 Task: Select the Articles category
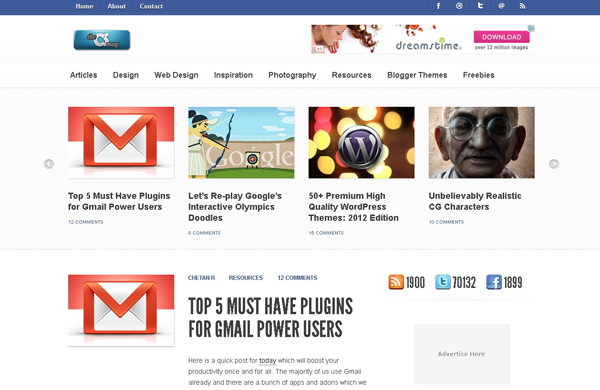pyautogui.click(x=83, y=75)
